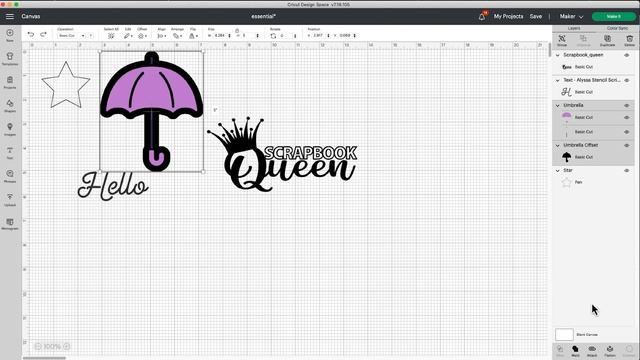640x360 pixels.
Task: Click the Canvas label in header
Action: coord(31,16)
